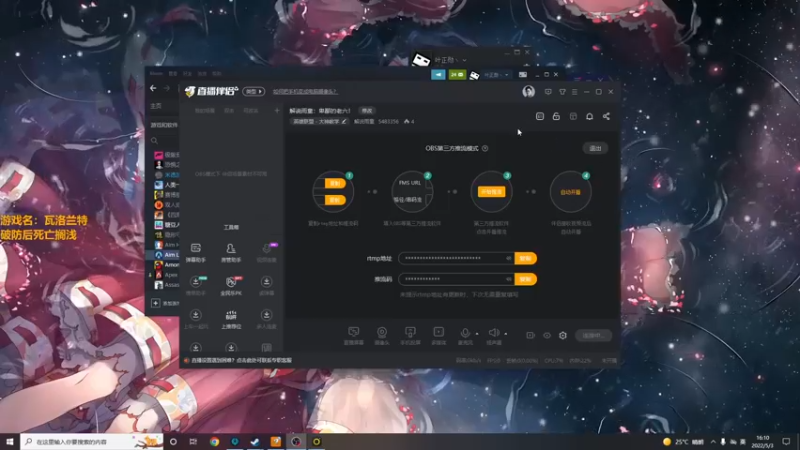Select Among game in Steam library list
Viewport: 800px width, 450px height.
(x=167, y=265)
